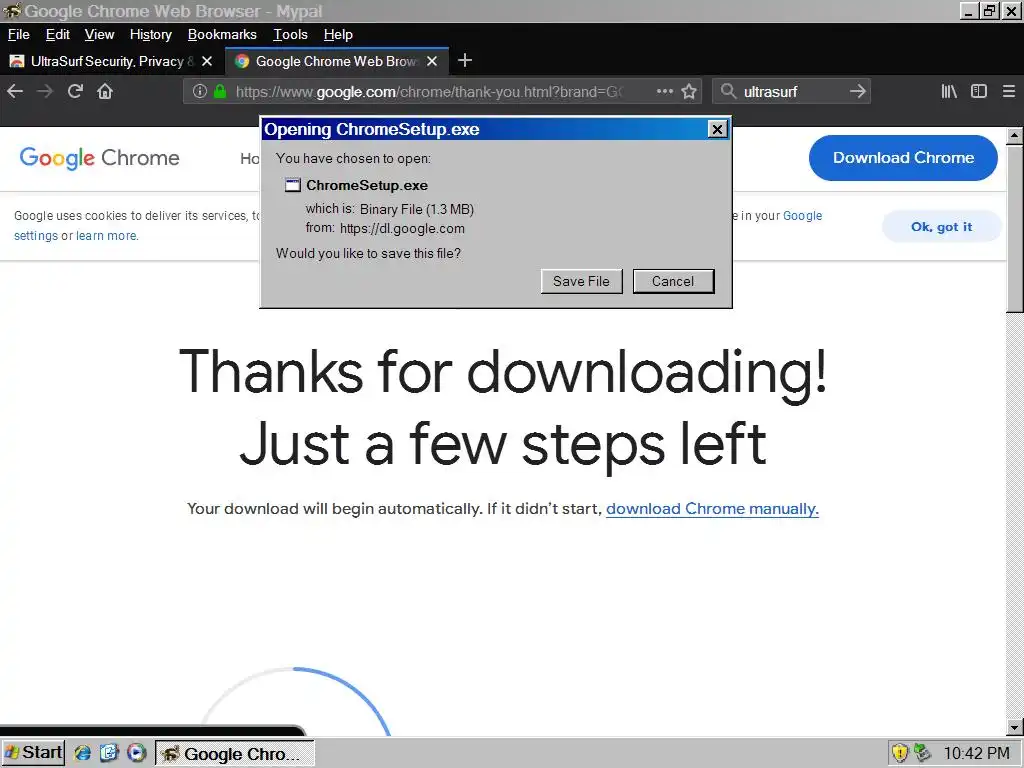Open the Help menu
The image size is (1024, 768).
338,35
